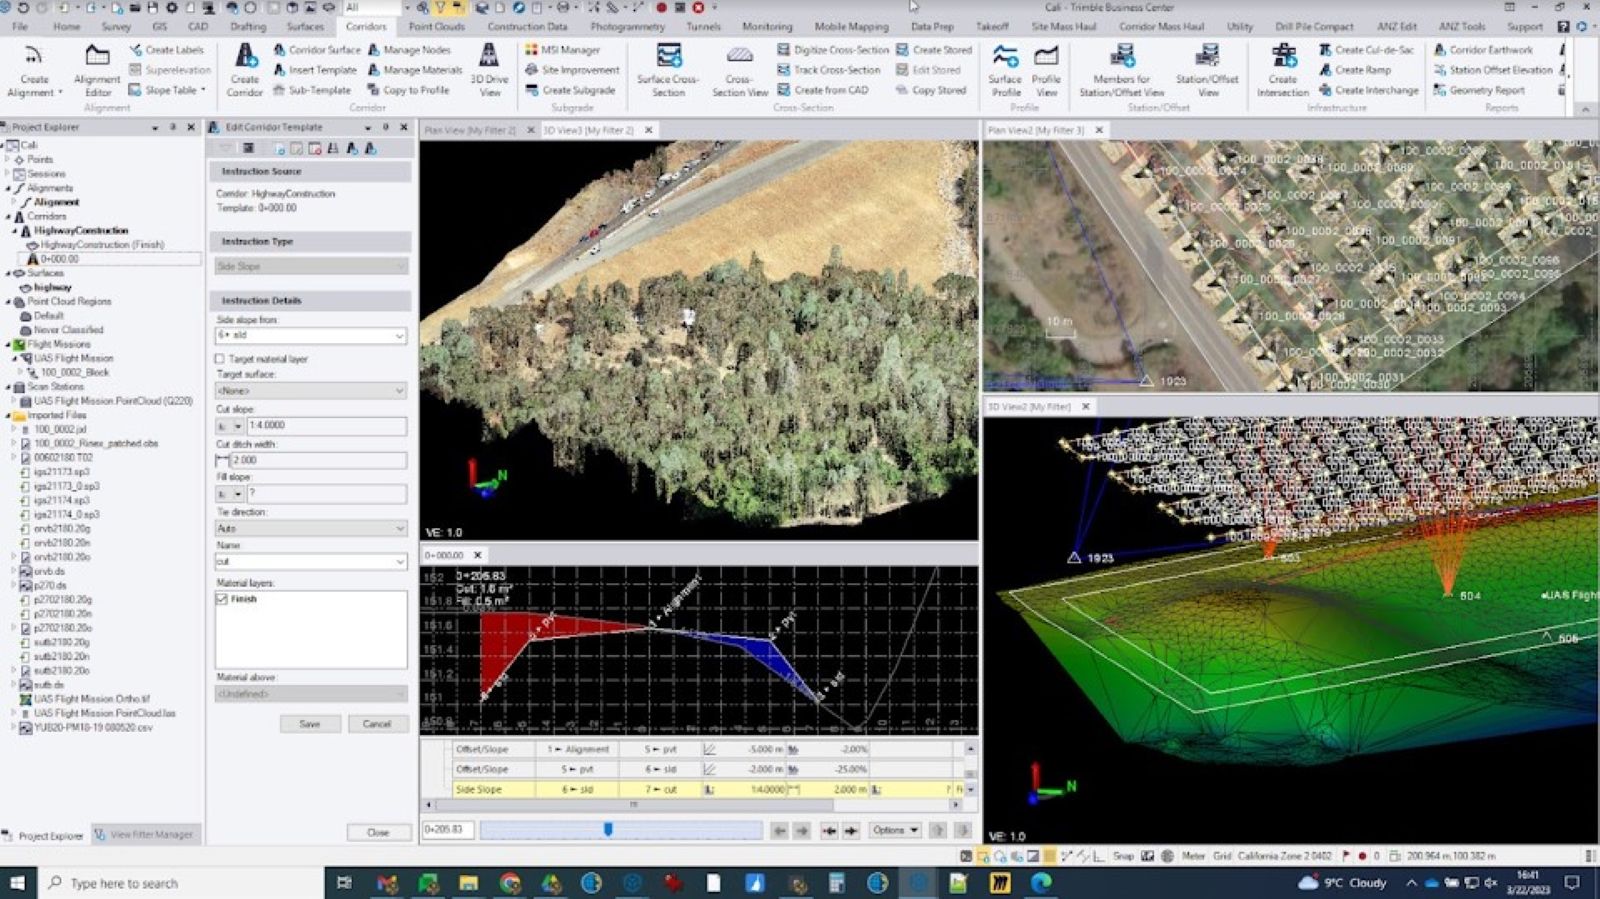Image resolution: width=1600 pixels, height=899 pixels.
Task: Start the 3D Drive View
Action: coord(489,70)
